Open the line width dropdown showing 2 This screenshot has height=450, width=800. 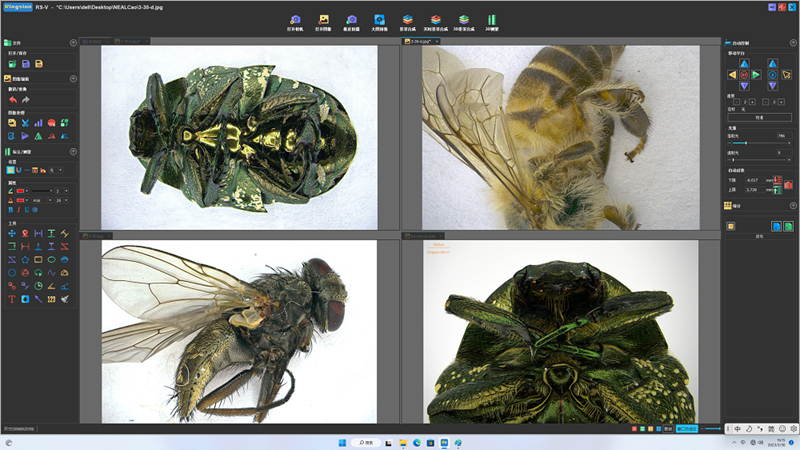tap(62, 191)
